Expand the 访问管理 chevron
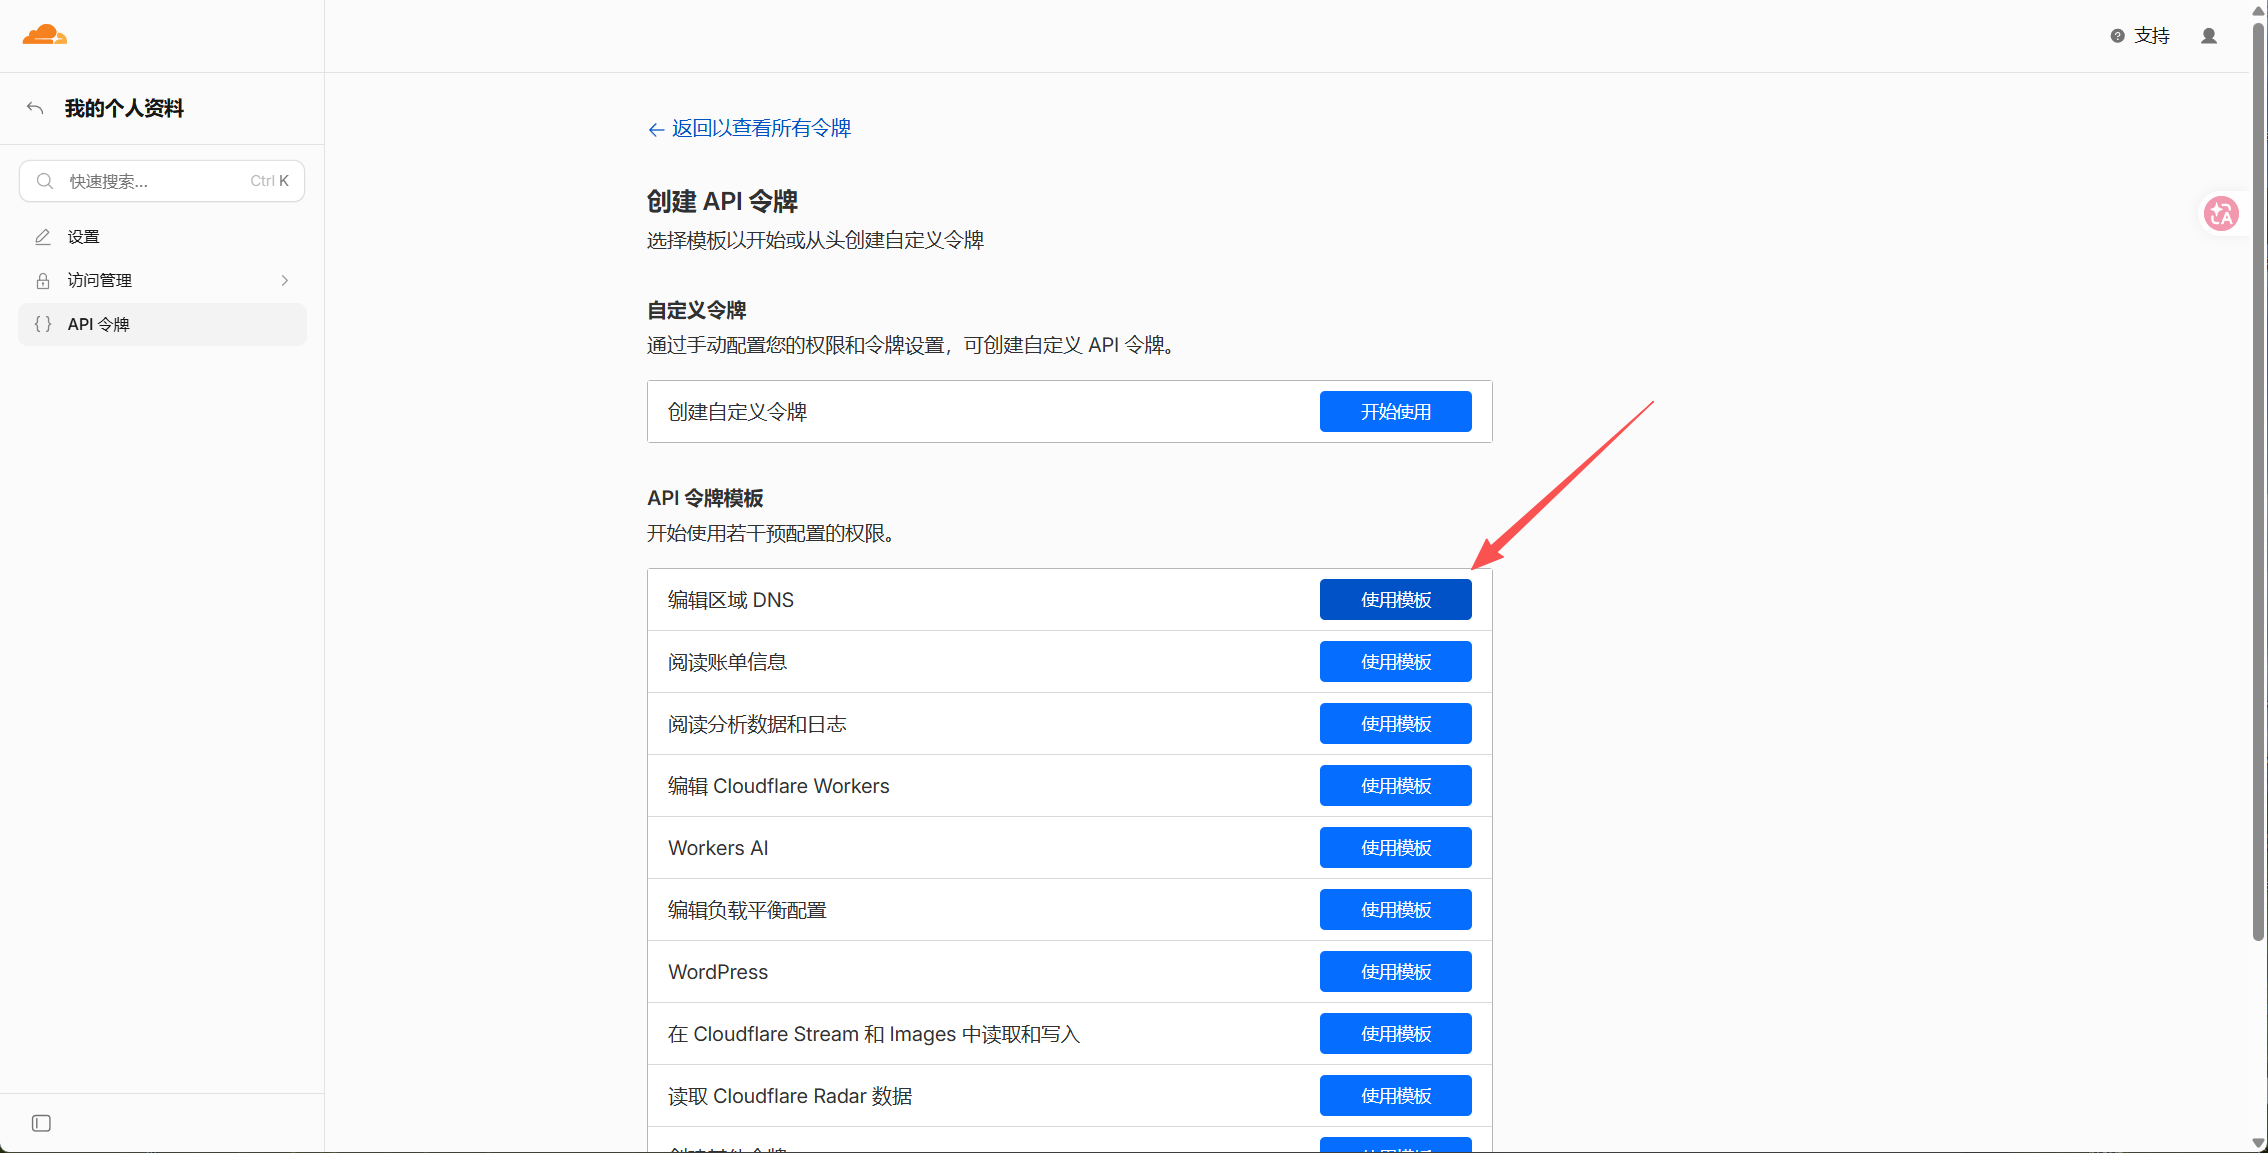 coord(285,281)
